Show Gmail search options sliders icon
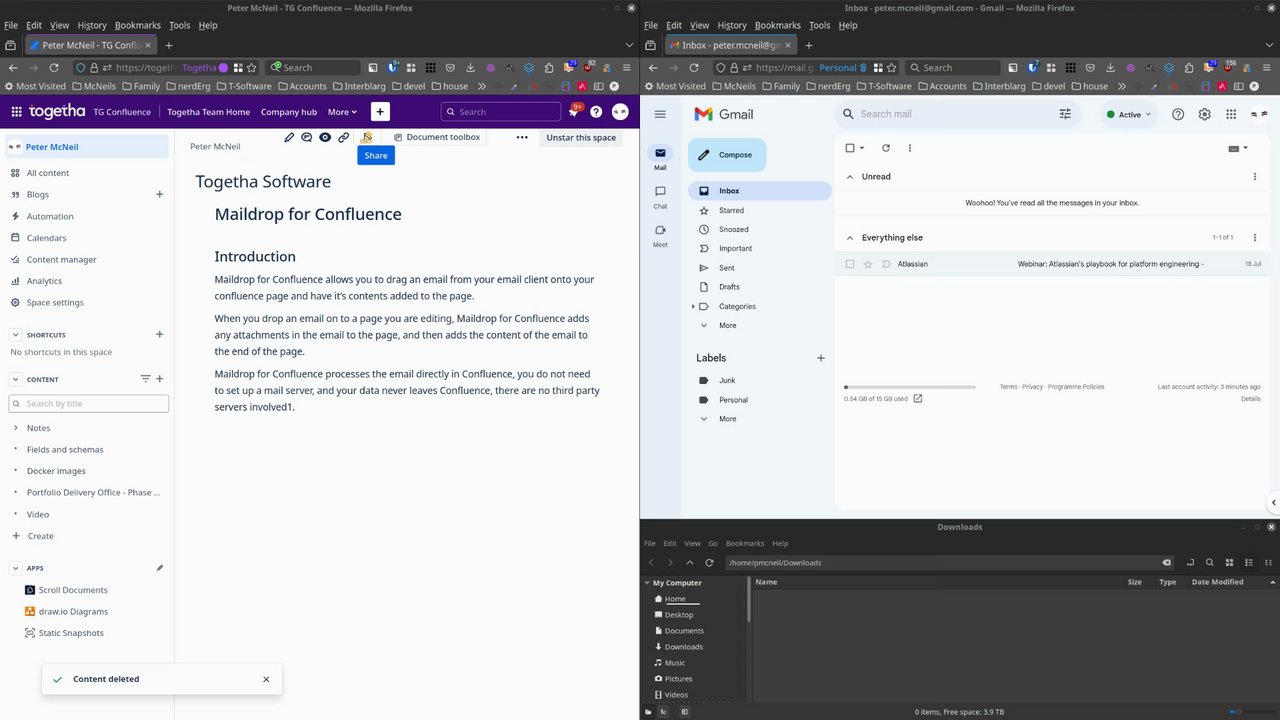 click(1065, 114)
